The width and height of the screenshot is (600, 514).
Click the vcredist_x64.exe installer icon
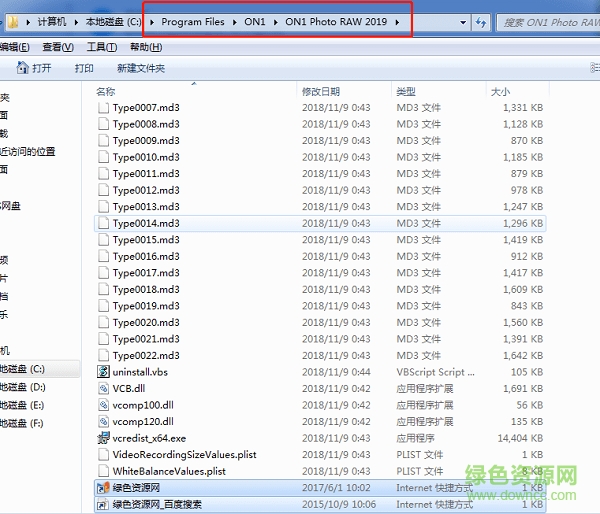click(x=103, y=438)
